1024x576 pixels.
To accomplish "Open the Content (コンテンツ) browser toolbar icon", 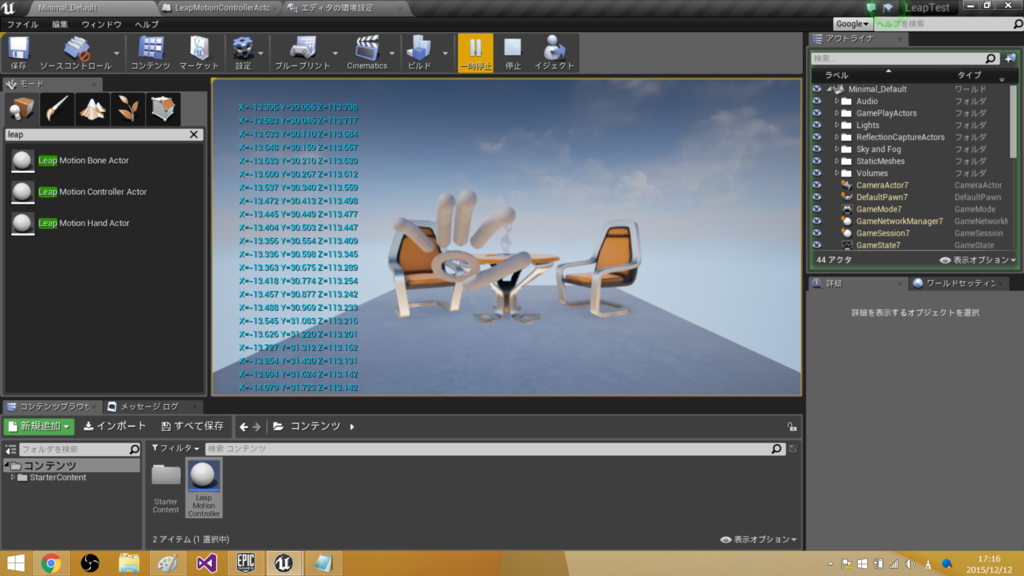I will [x=150, y=53].
